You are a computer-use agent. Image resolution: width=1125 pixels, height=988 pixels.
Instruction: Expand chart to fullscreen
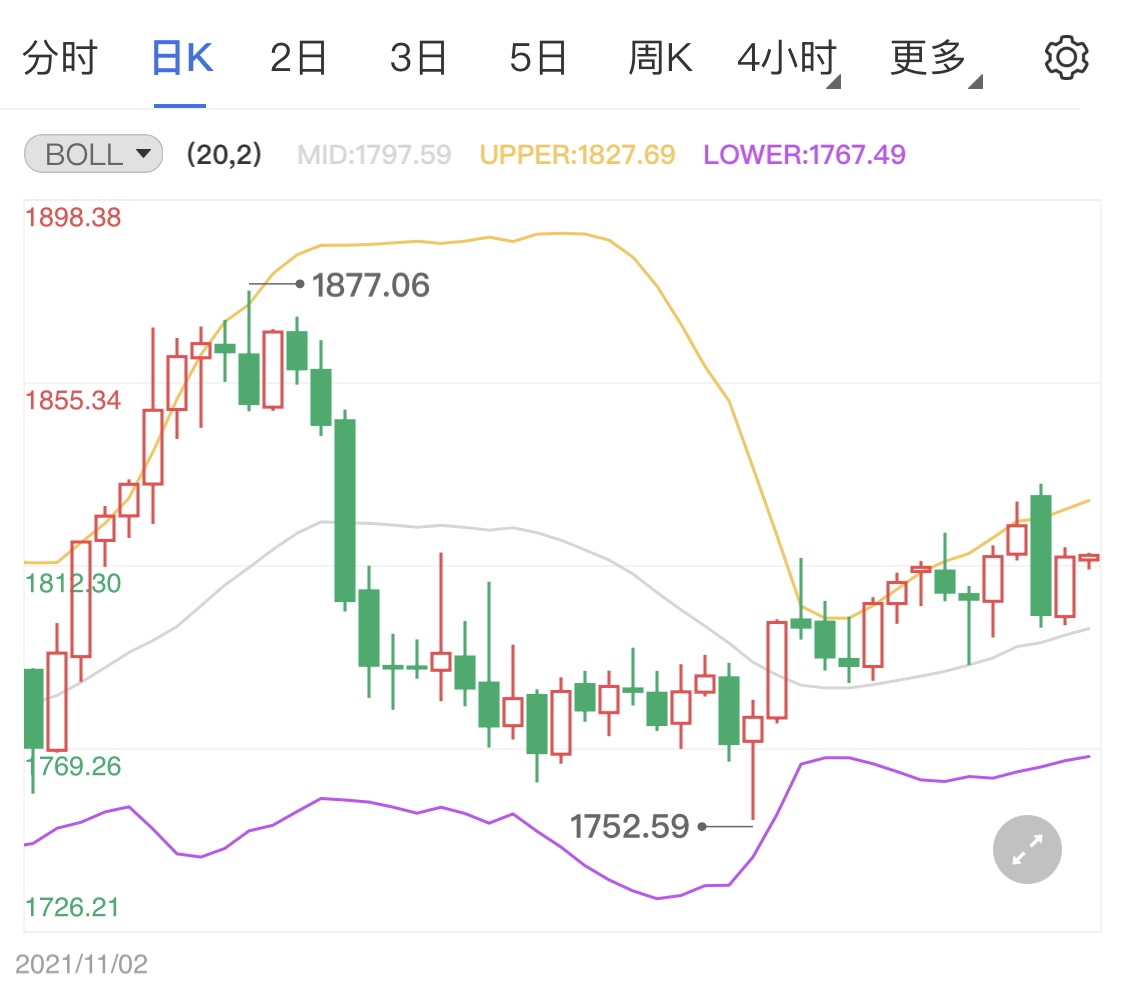click(x=1027, y=850)
